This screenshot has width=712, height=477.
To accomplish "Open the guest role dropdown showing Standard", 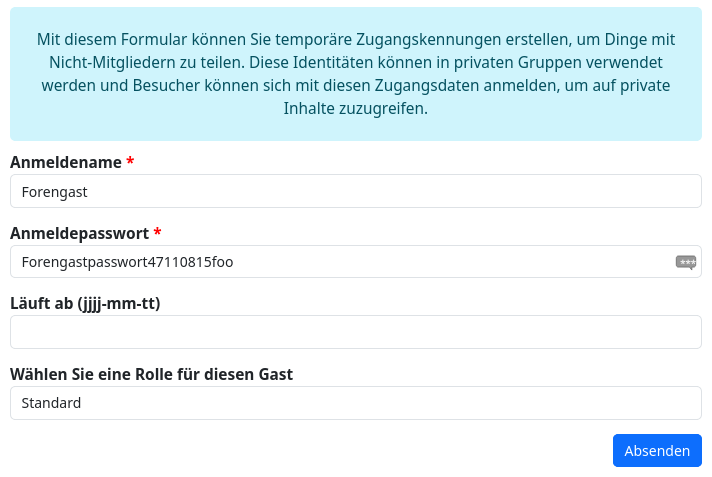I will click(356, 403).
